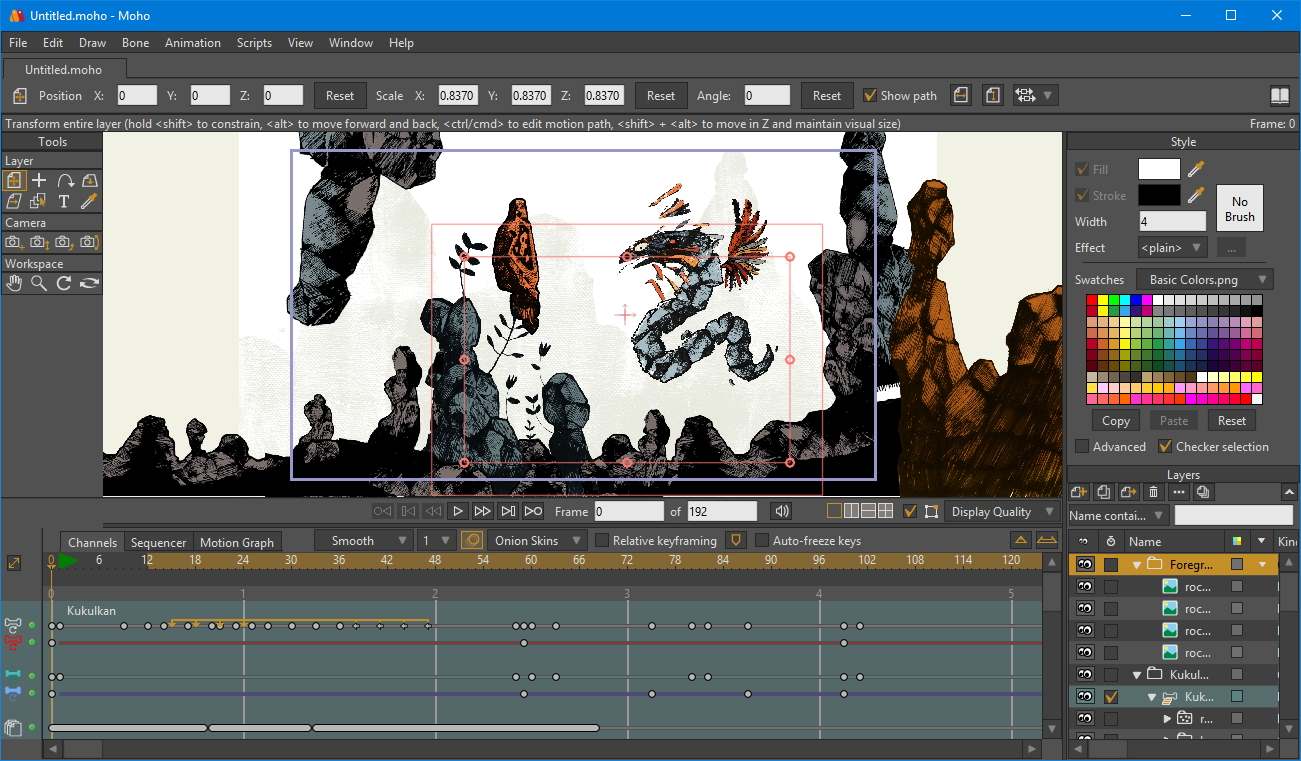
Task: Select the Eyedropper tool in Tools panel
Action: pos(89,201)
